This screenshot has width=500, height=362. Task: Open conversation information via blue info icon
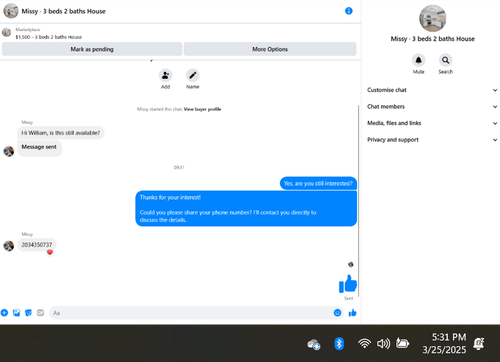349,11
